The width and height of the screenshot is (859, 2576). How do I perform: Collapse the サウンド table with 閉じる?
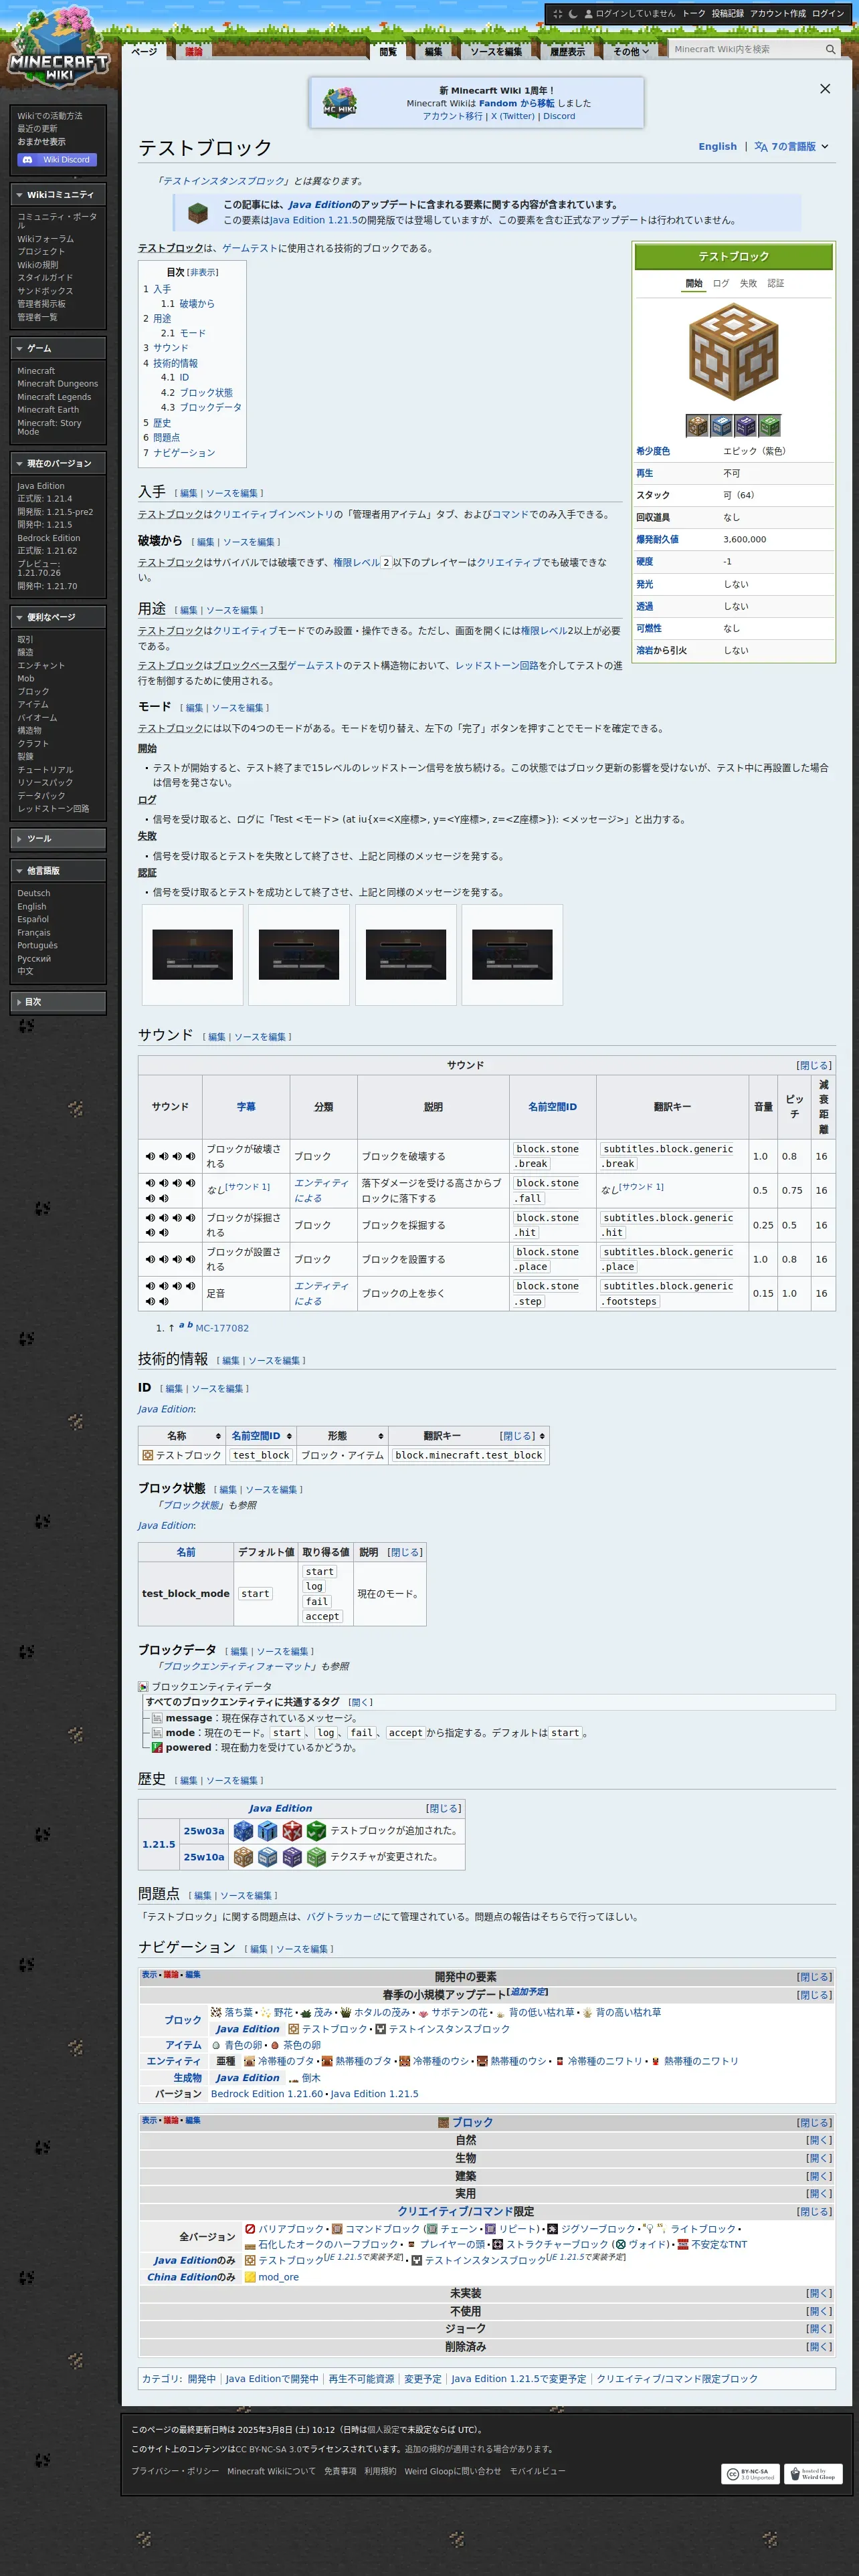[x=813, y=1065]
